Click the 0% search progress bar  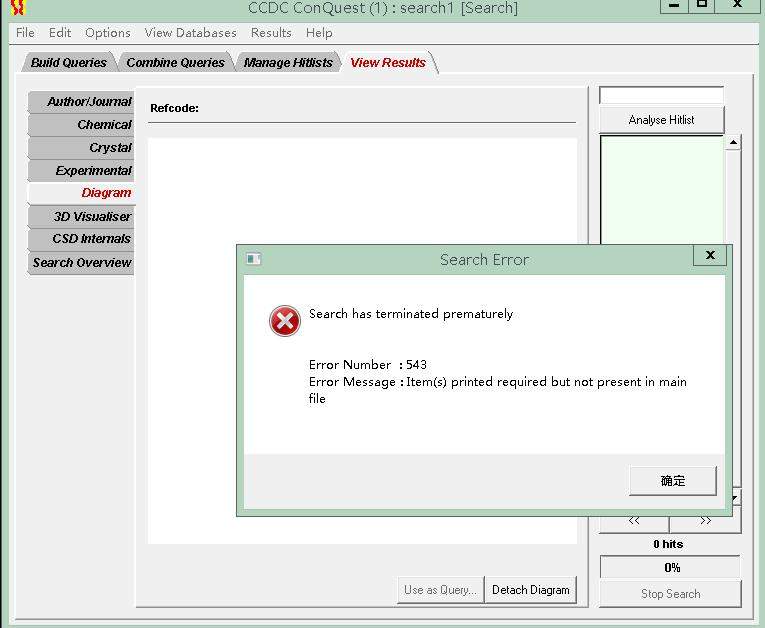pos(670,567)
